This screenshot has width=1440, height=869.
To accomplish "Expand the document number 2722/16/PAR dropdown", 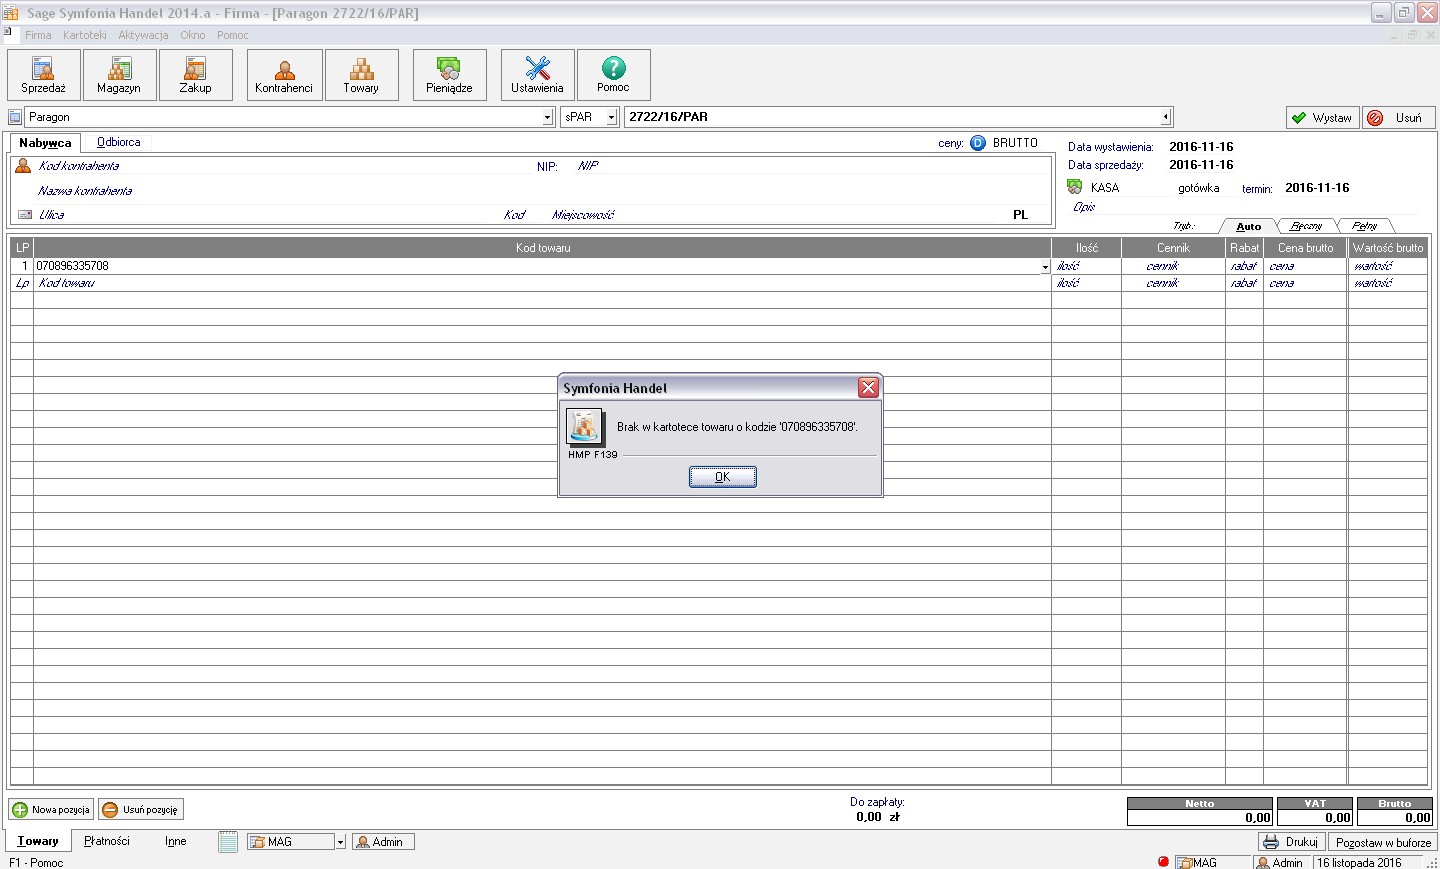I will point(1165,117).
